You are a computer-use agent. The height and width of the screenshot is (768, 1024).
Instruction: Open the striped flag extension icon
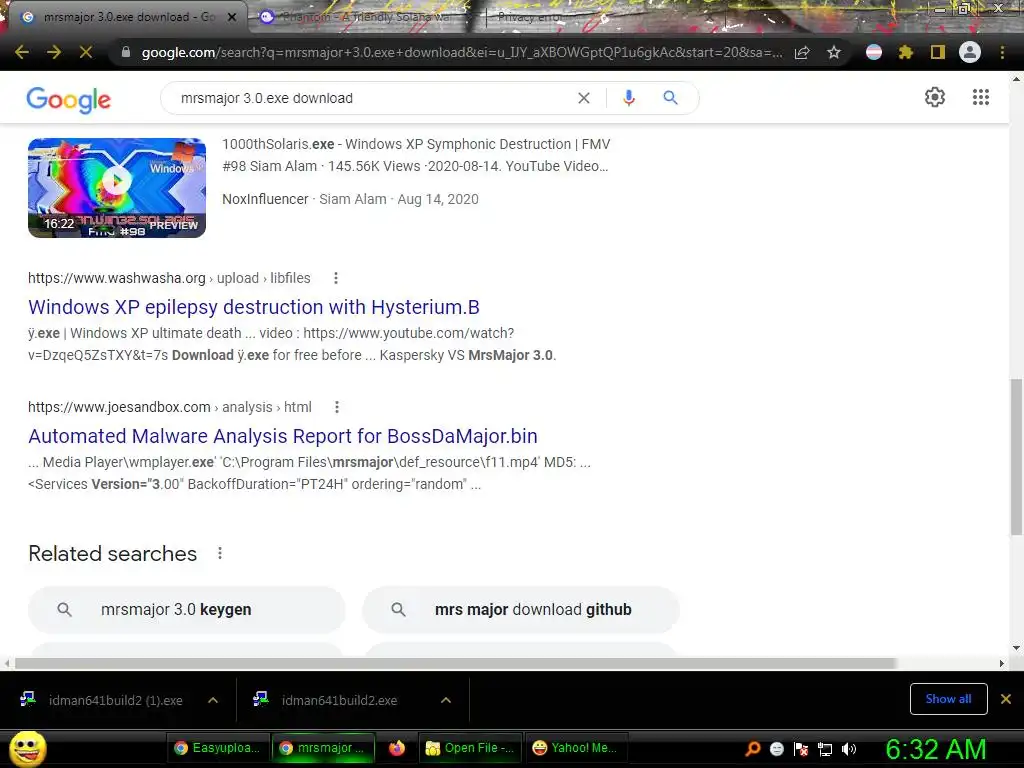pyautogui.click(x=874, y=52)
